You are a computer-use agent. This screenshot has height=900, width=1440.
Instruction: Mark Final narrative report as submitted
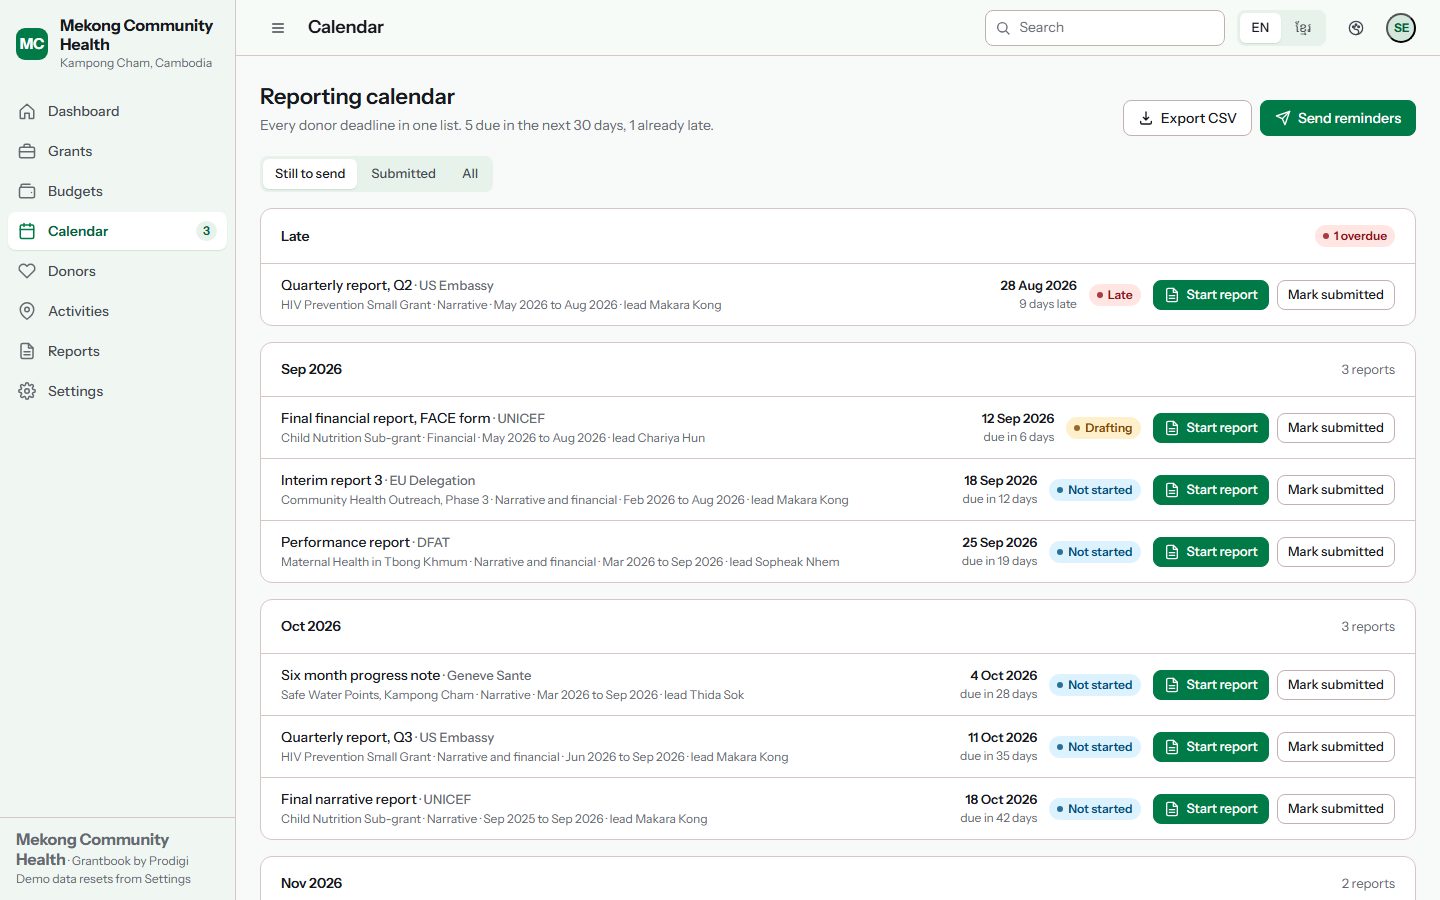pyautogui.click(x=1336, y=809)
